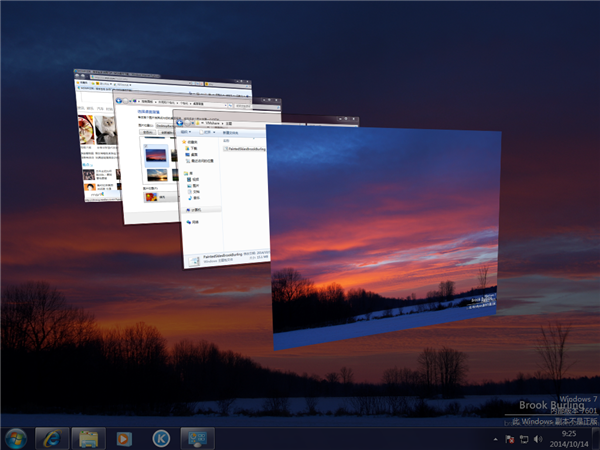Click the volume speaker tray icon
The image size is (600, 450).
click(537, 438)
